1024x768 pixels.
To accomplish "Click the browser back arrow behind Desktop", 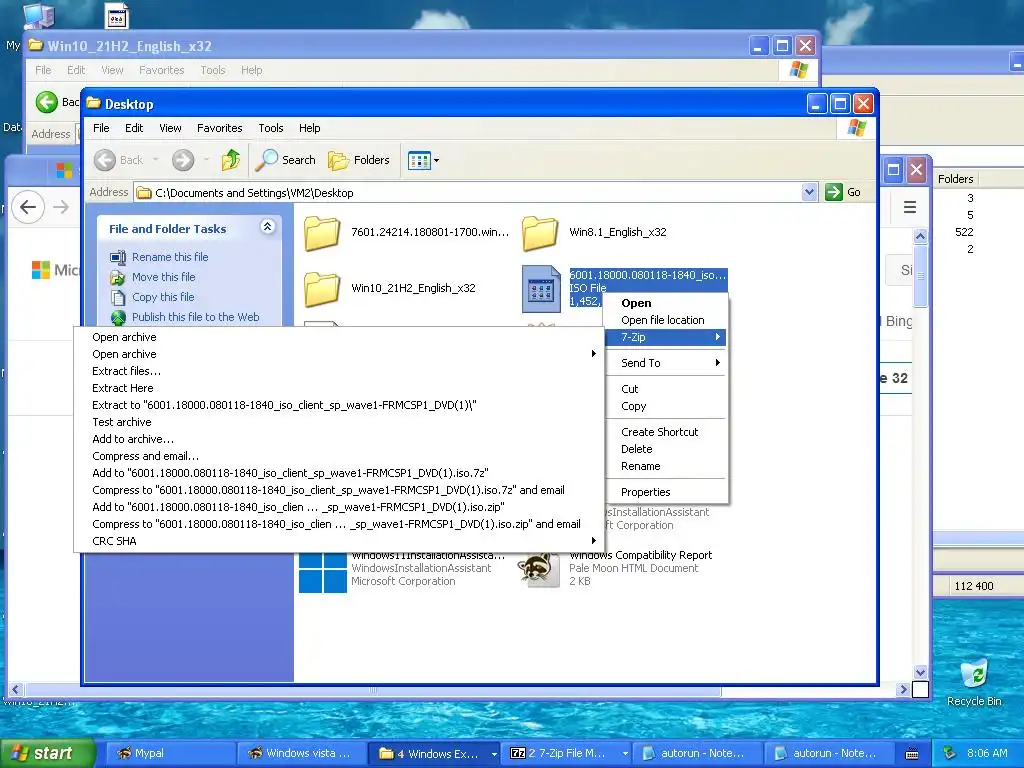I will coord(28,208).
